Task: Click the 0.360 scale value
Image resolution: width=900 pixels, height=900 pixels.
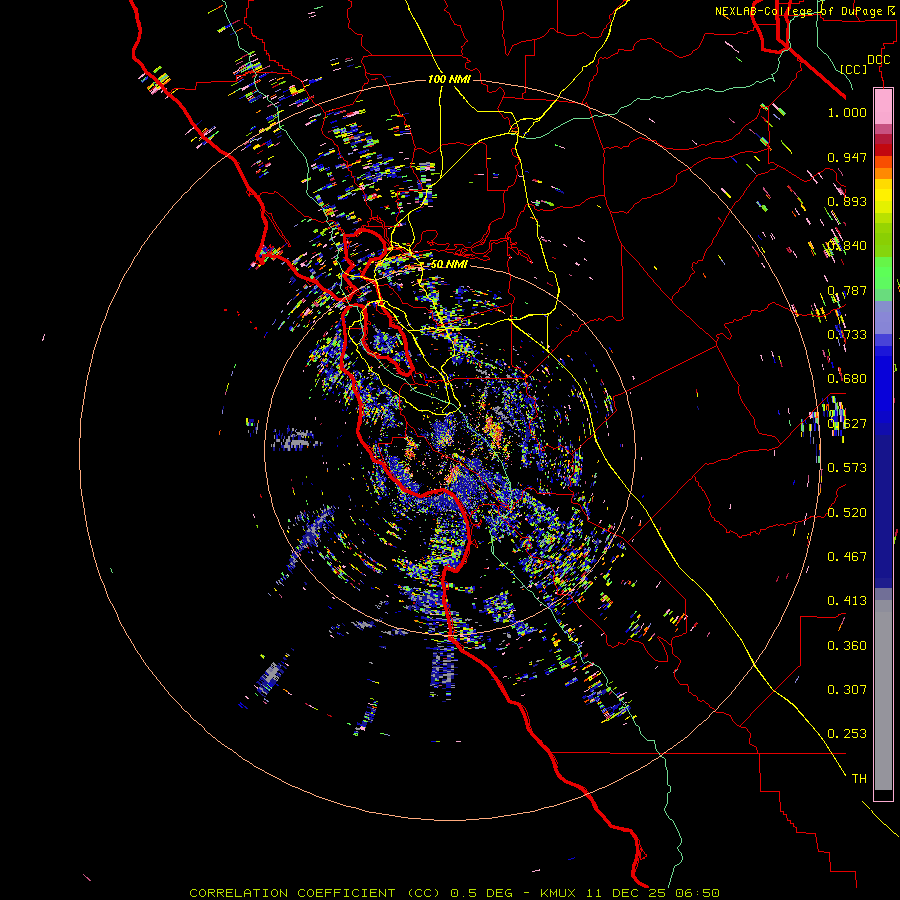Action: 847,646
